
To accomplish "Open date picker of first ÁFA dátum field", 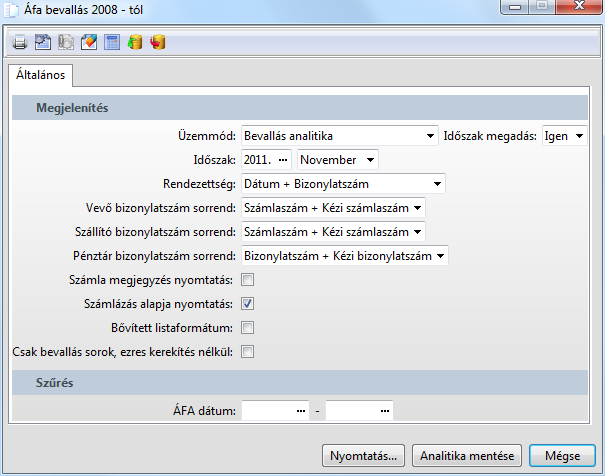I will coord(301,411).
